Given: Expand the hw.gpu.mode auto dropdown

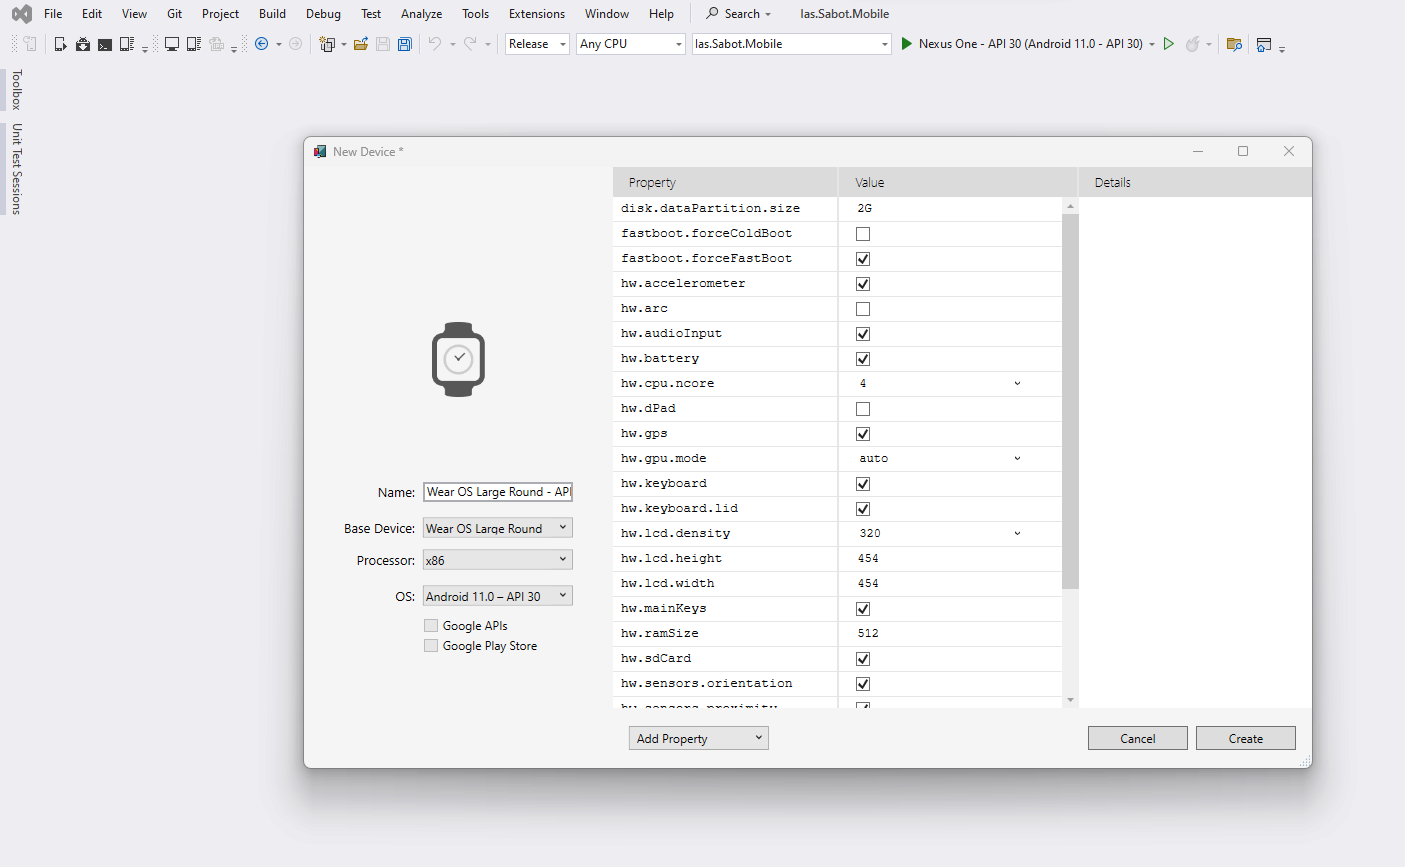Looking at the screenshot, I should pyautogui.click(x=1017, y=459).
